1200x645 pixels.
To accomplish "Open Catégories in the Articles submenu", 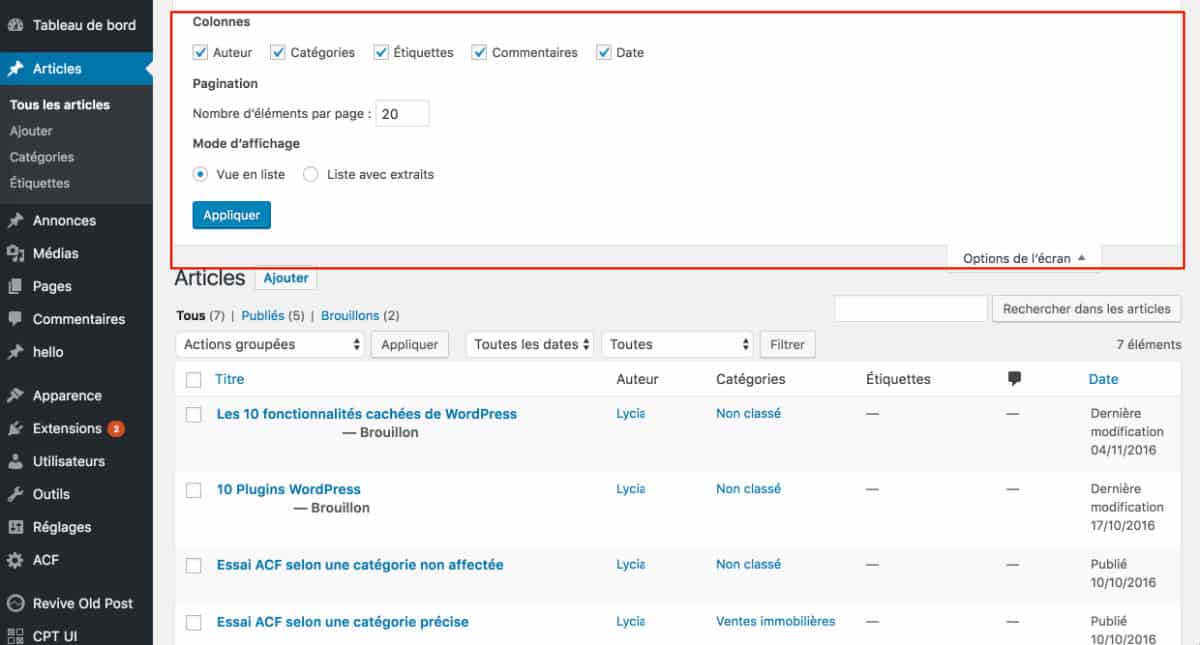I will point(44,157).
